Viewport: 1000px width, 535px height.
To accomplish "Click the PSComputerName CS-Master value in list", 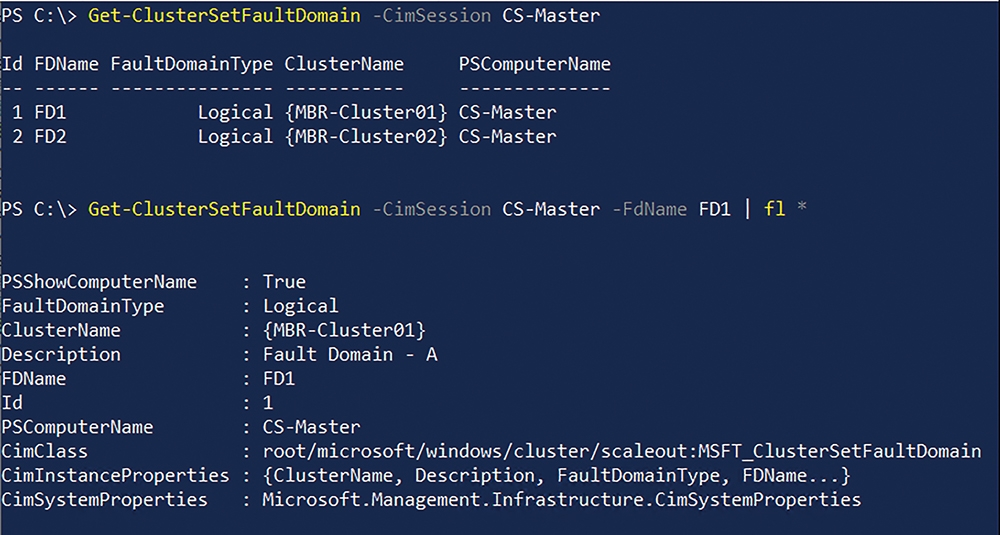I will [x=311, y=427].
